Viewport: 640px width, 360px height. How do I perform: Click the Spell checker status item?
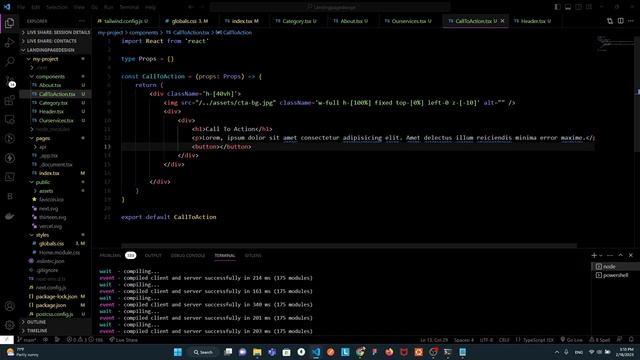tap(600, 340)
